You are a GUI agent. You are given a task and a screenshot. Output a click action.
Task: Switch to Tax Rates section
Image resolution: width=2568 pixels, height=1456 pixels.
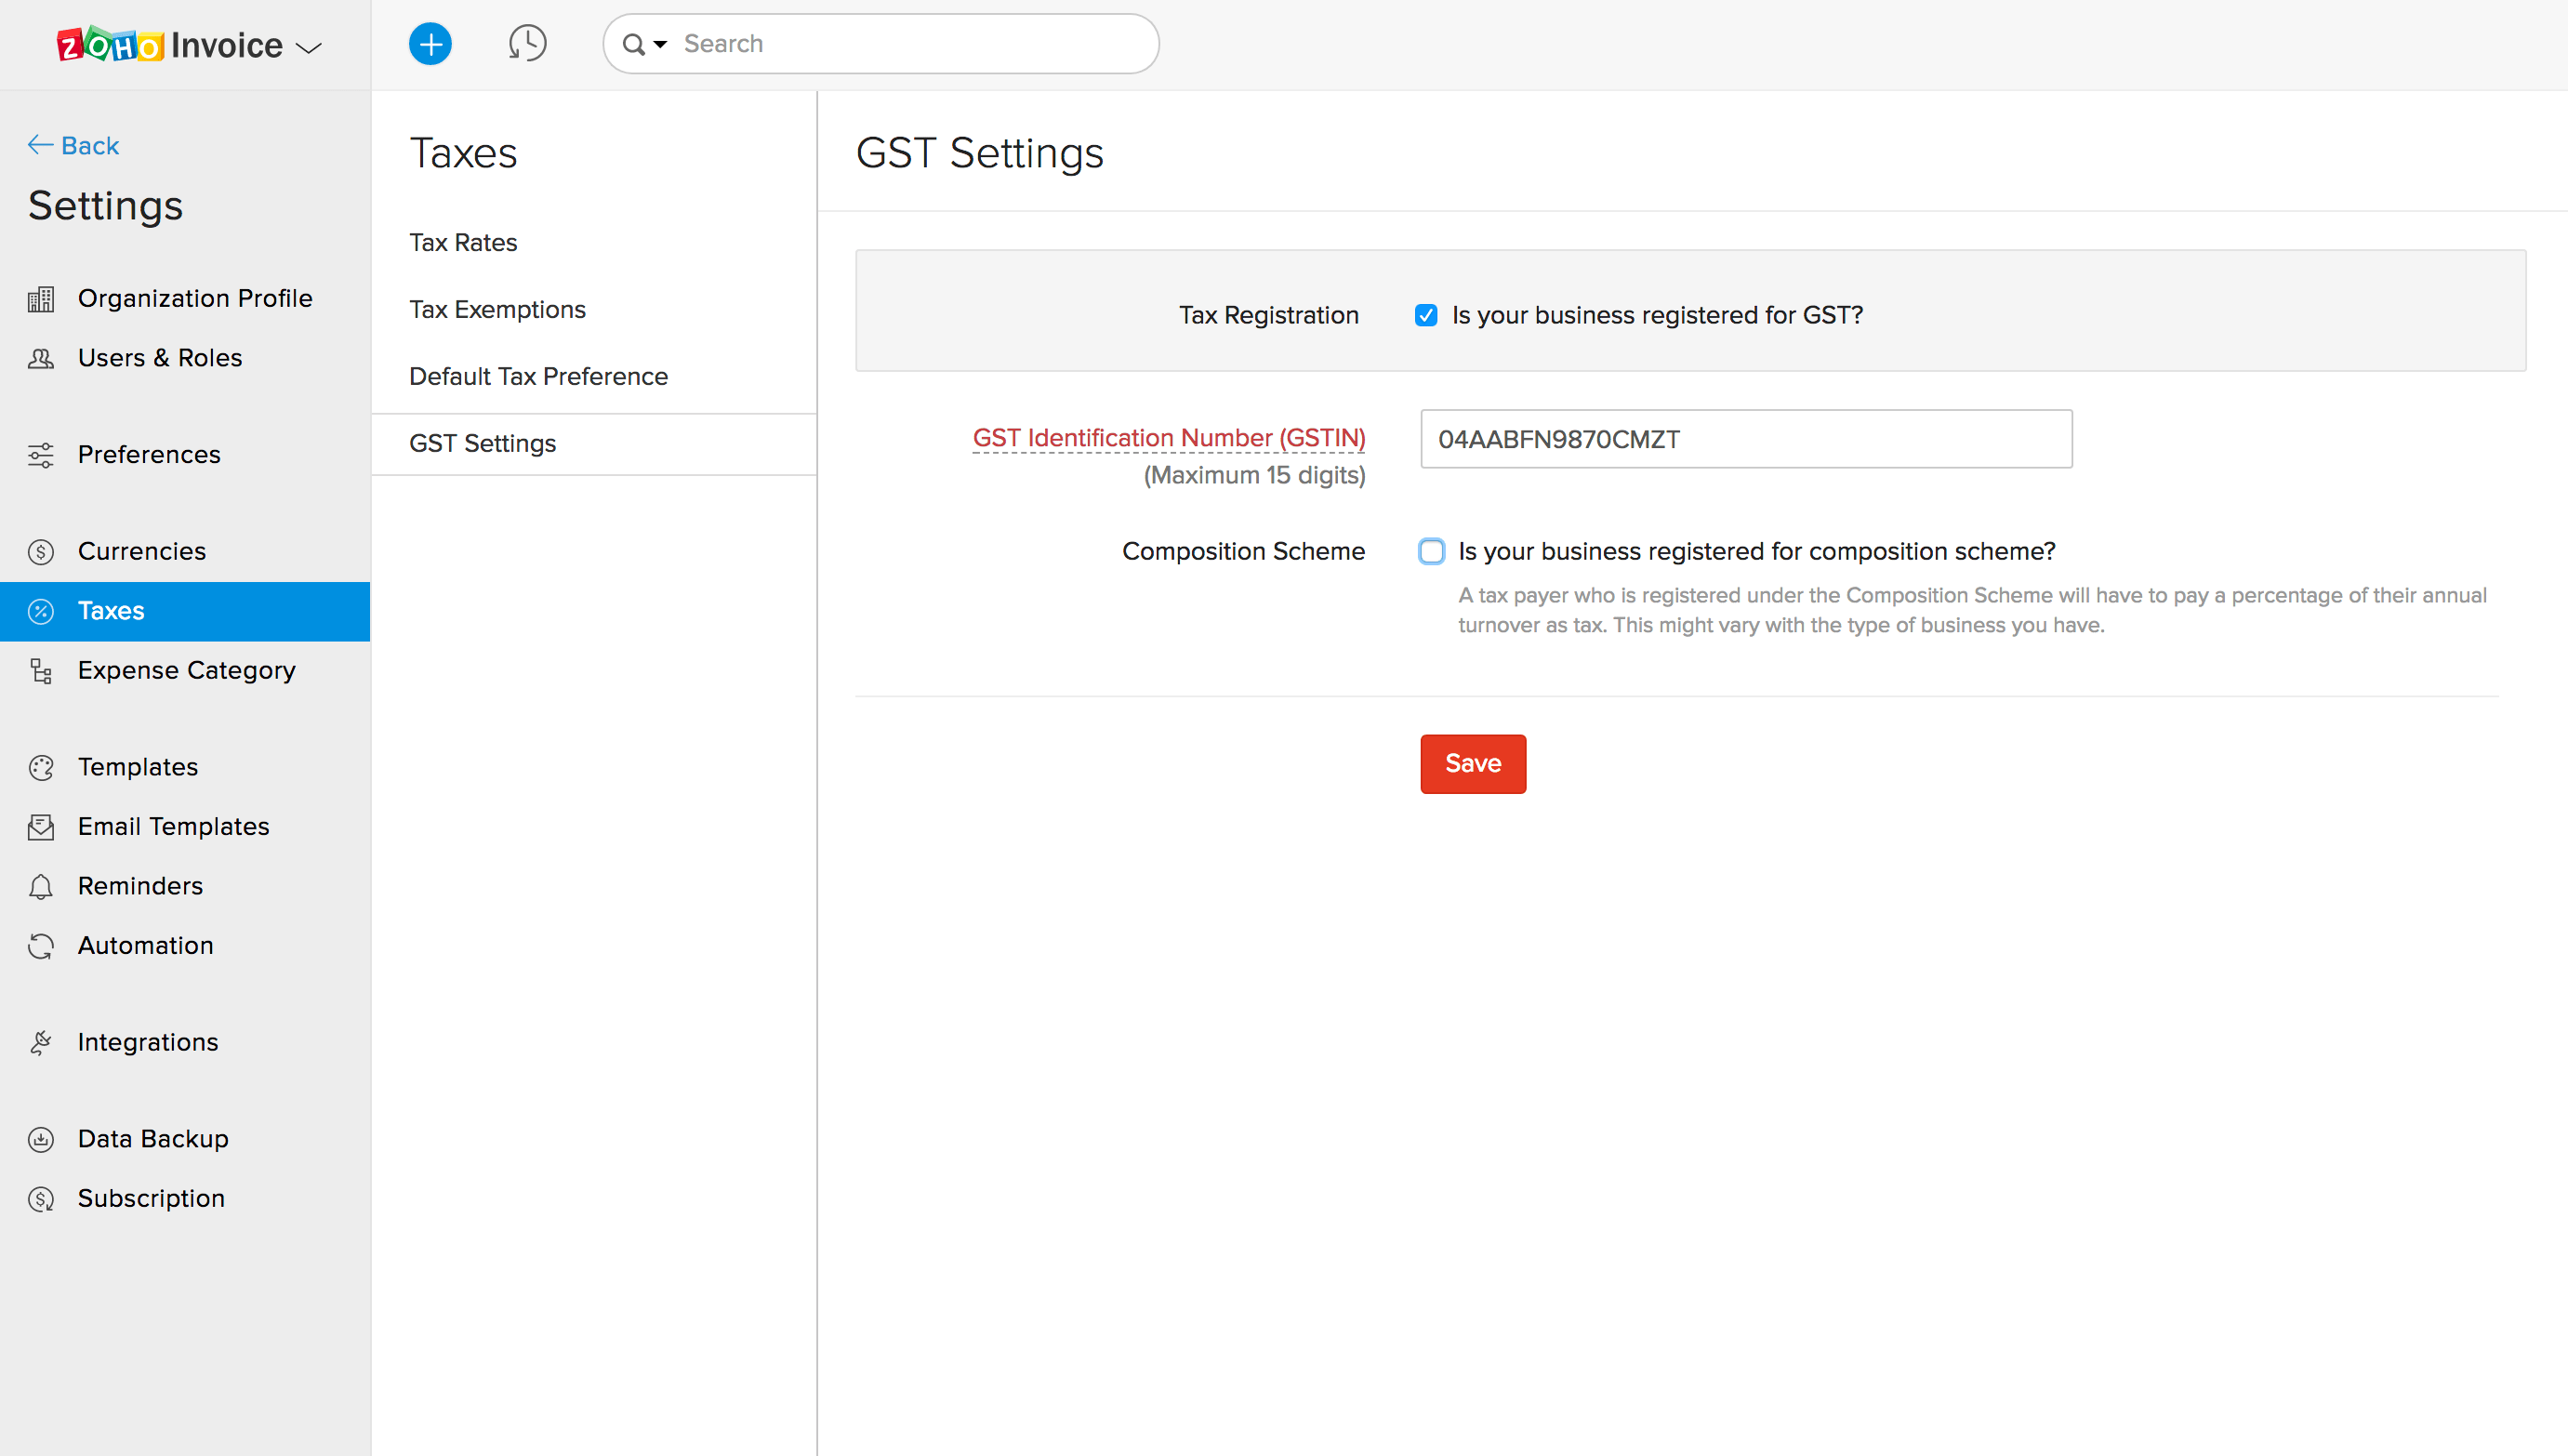(462, 242)
